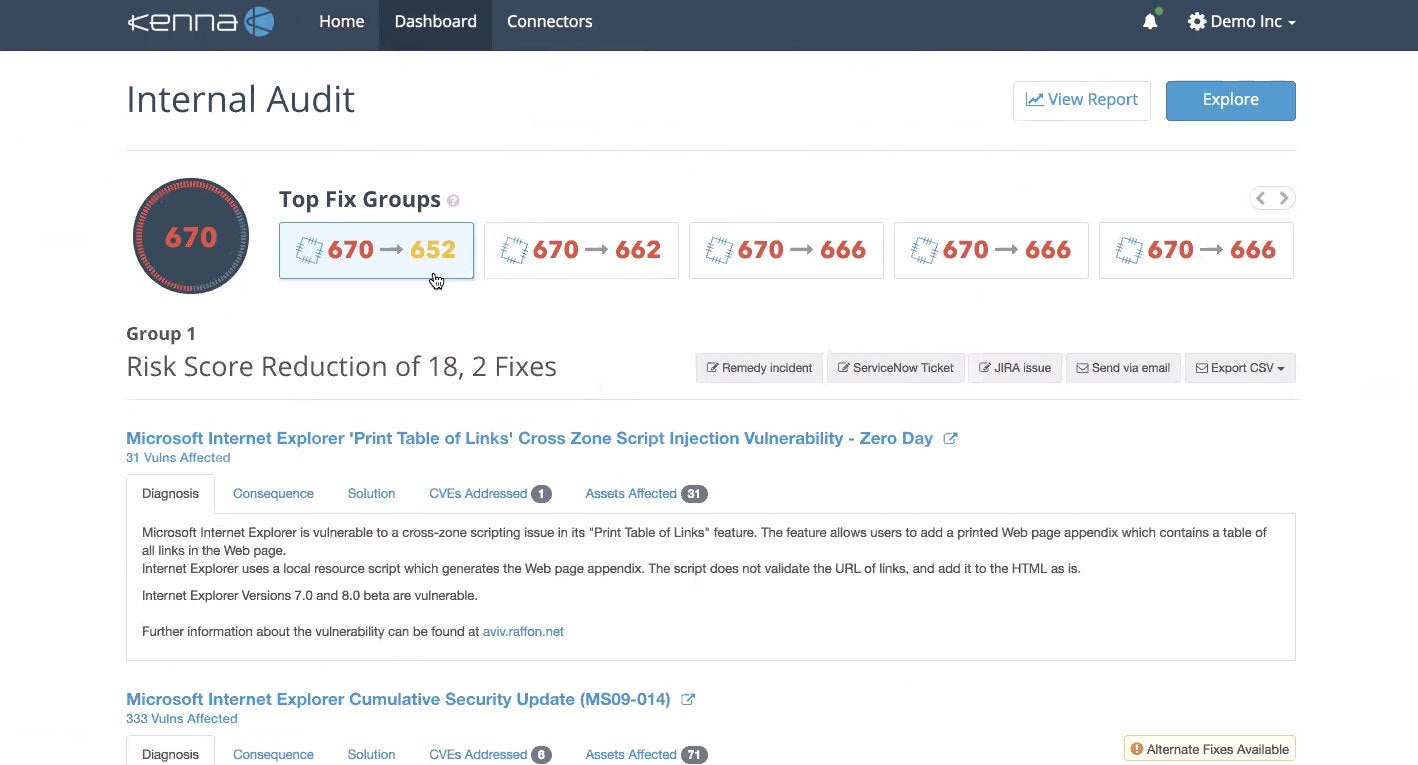Image resolution: width=1418 pixels, height=765 pixels.
Task: Open the notifications bell
Action: pos(1150,21)
